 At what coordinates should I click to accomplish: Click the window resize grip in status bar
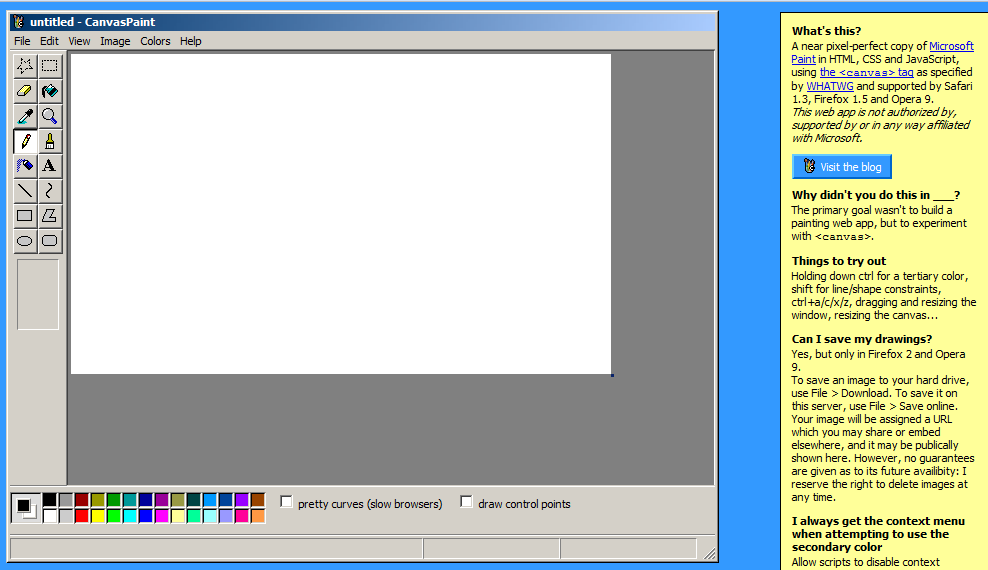(x=709, y=553)
